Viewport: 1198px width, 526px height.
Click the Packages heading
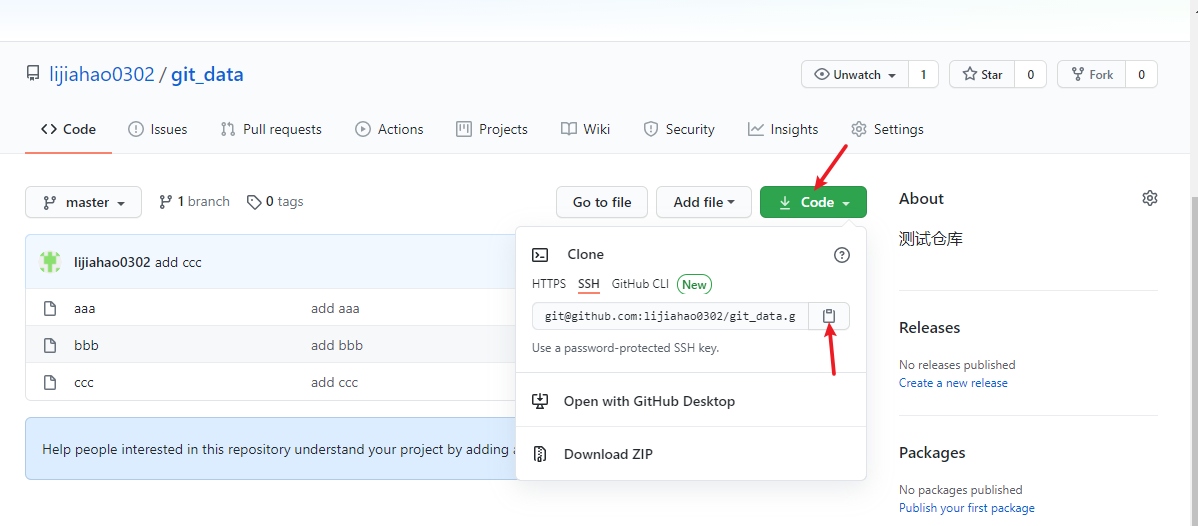pyautogui.click(x=932, y=453)
